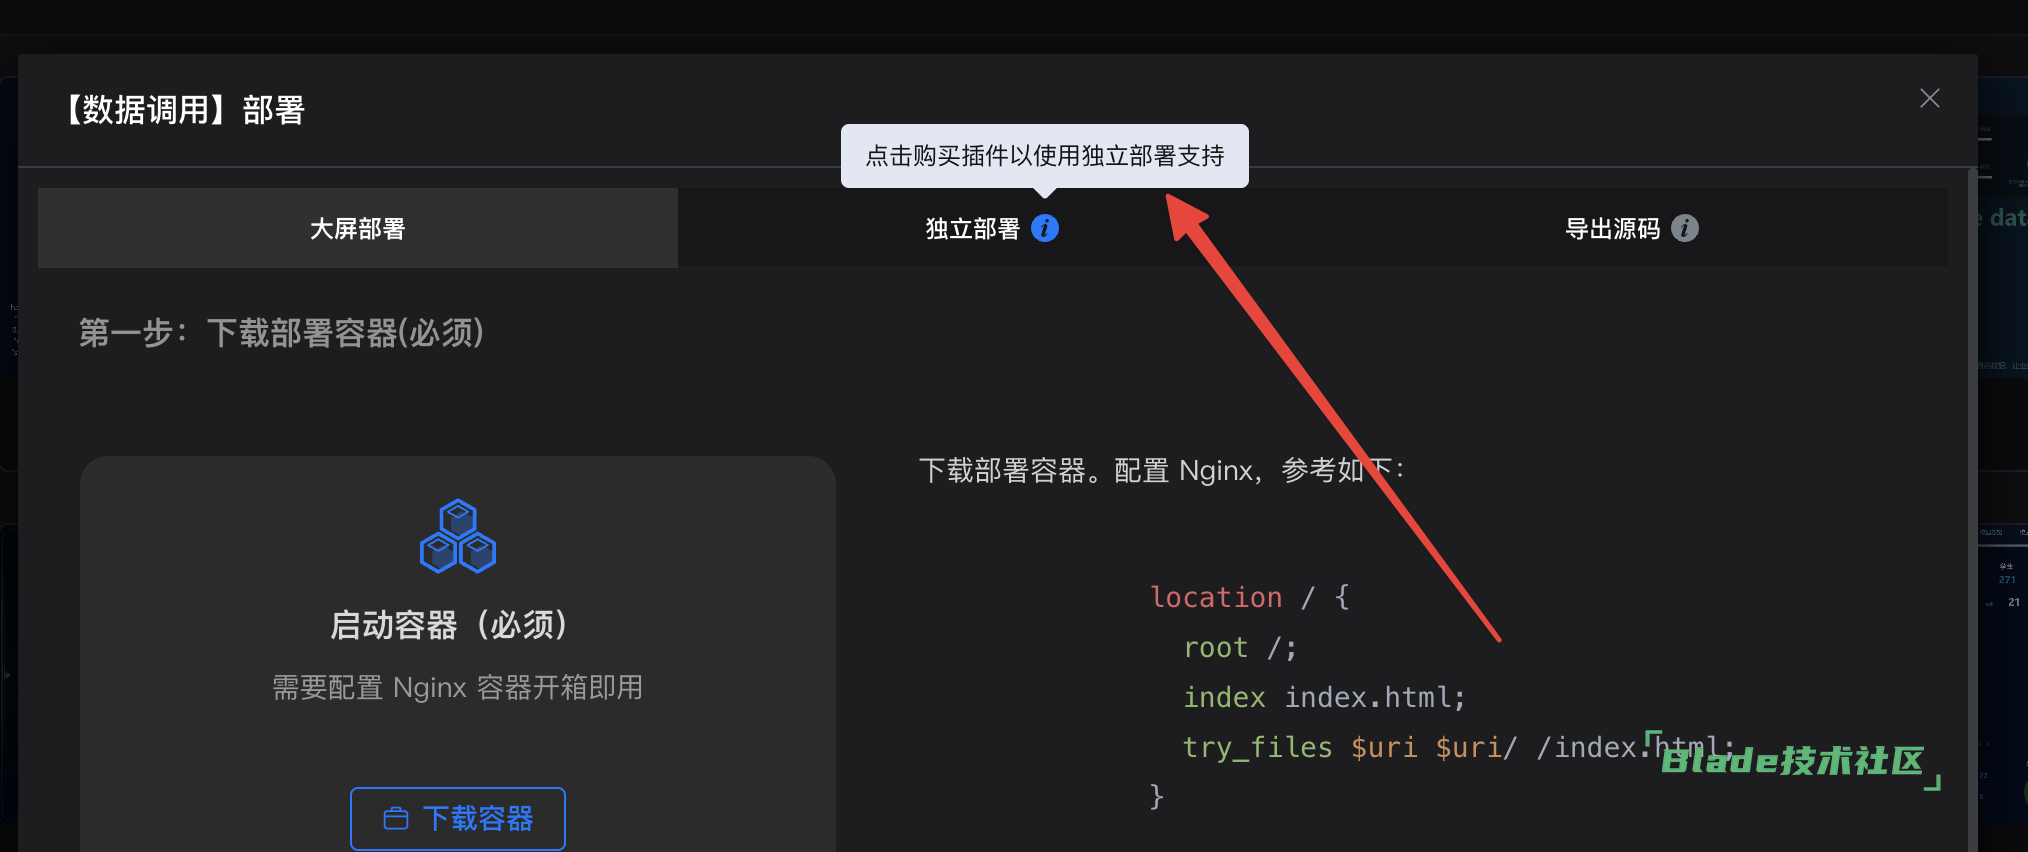2028x852 pixels.
Task: Select the 导出源码 tab
Action: coord(1611,229)
